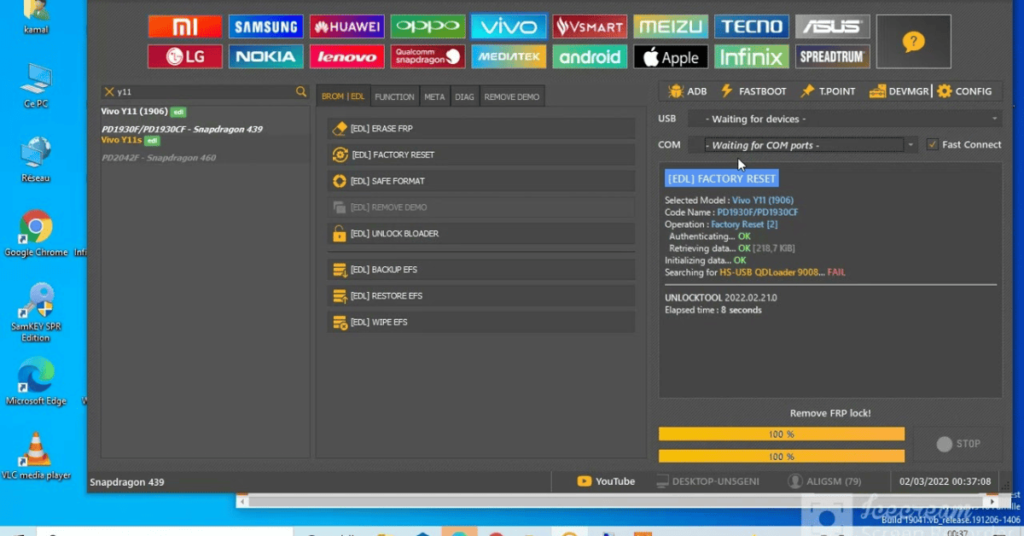1024x536 pixels.
Task: Select the Mi brand logo
Action: [185, 27]
